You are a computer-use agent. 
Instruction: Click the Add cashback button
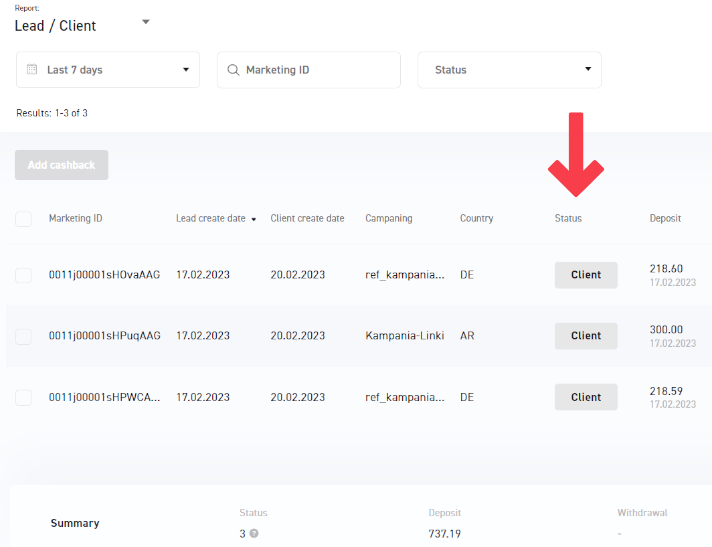coord(61,165)
